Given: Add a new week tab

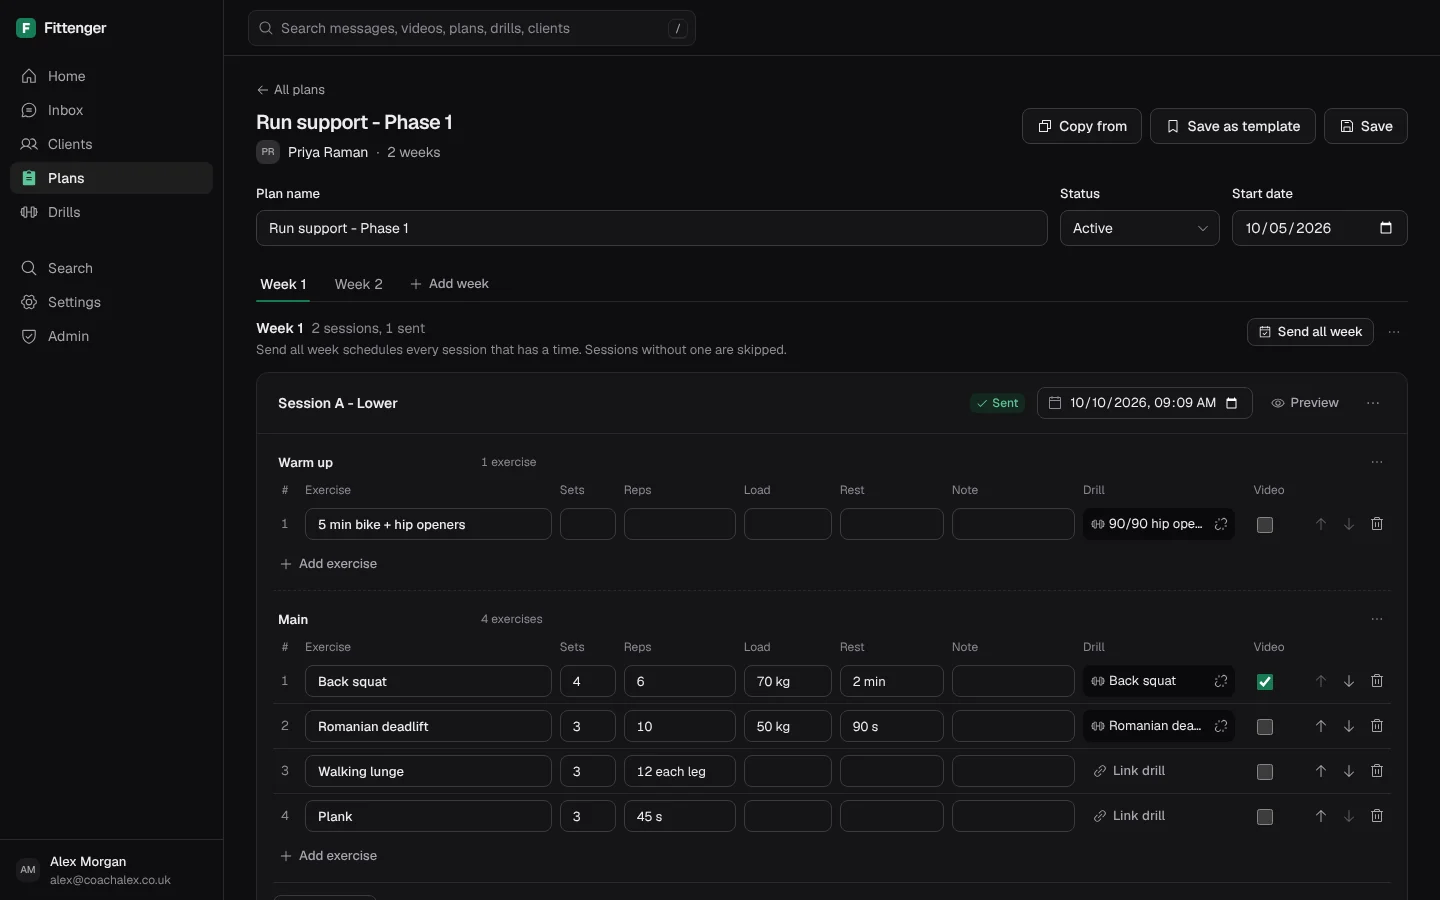Looking at the screenshot, I should (x=449, y=284).
